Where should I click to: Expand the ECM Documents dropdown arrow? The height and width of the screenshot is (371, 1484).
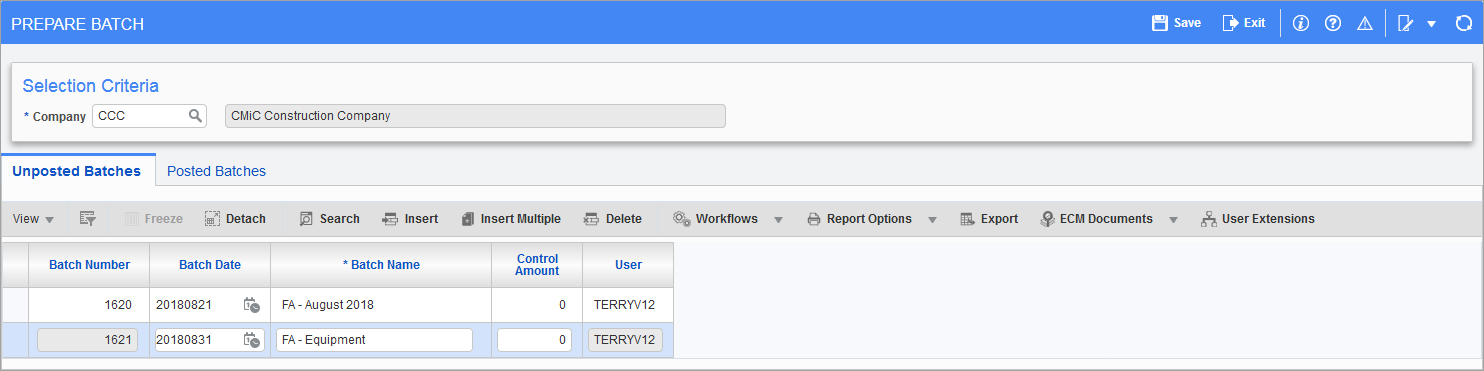click(1173, 219)
